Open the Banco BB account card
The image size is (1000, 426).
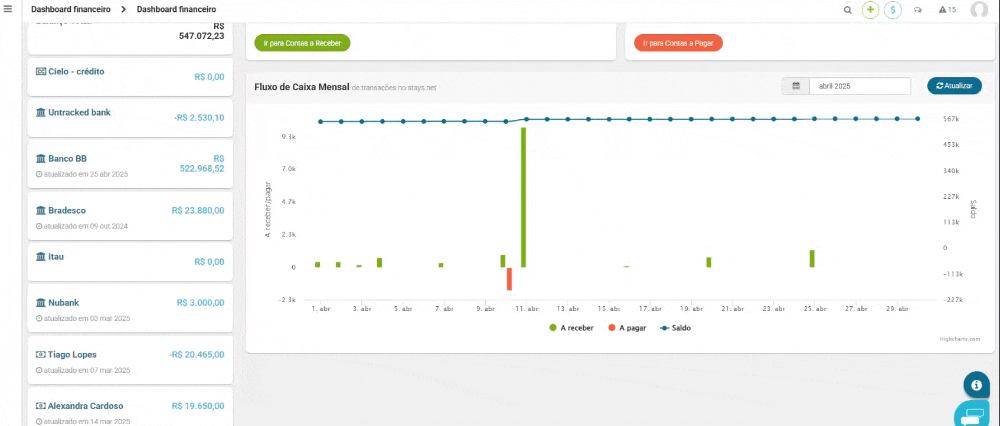point(130,164)
